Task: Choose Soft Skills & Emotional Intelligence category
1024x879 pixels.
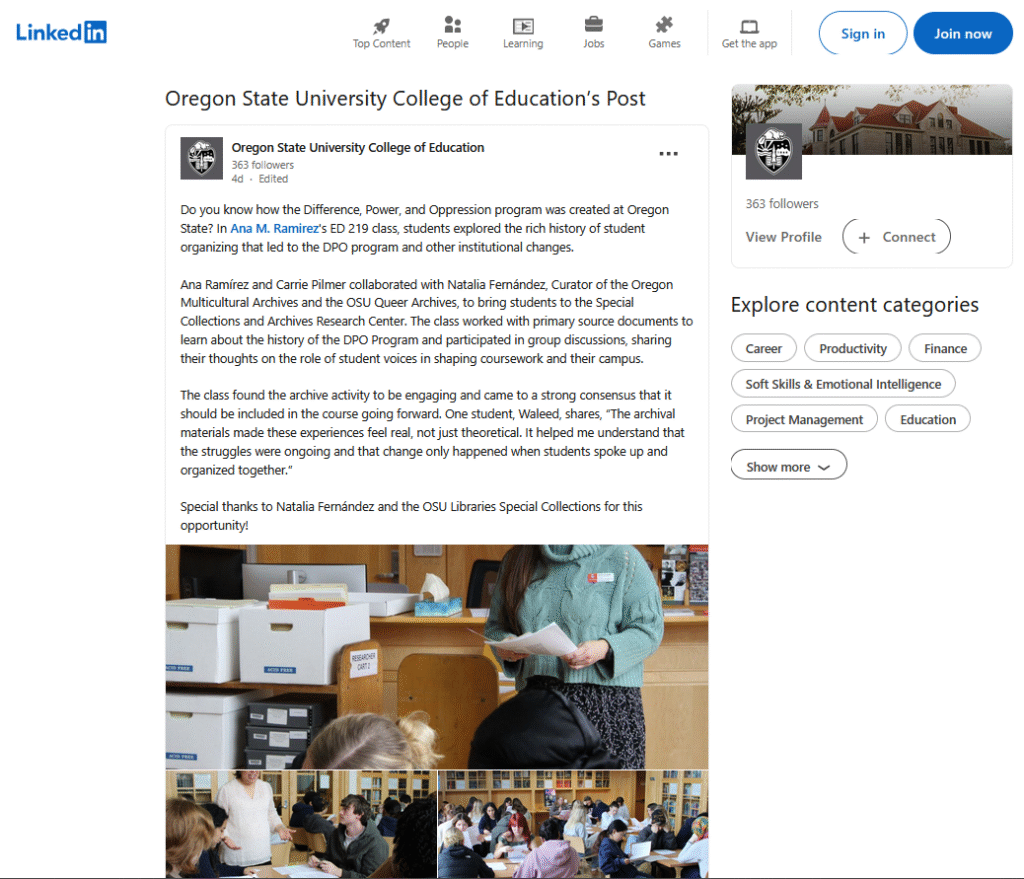Action: tap(842, 384)
